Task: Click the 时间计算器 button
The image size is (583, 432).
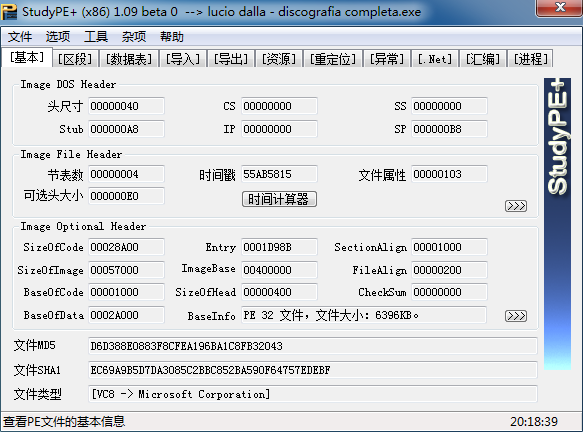Action: (279, 199)
